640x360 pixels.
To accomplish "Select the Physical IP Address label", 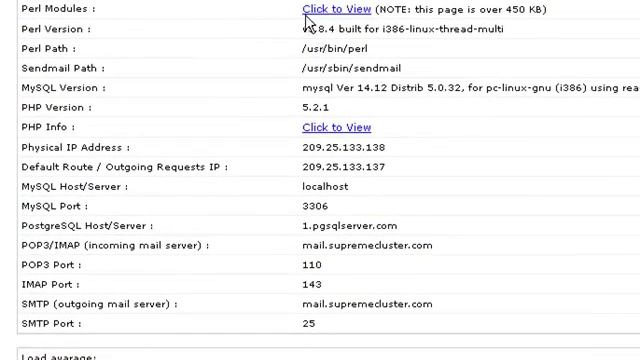I will (76, 148).
